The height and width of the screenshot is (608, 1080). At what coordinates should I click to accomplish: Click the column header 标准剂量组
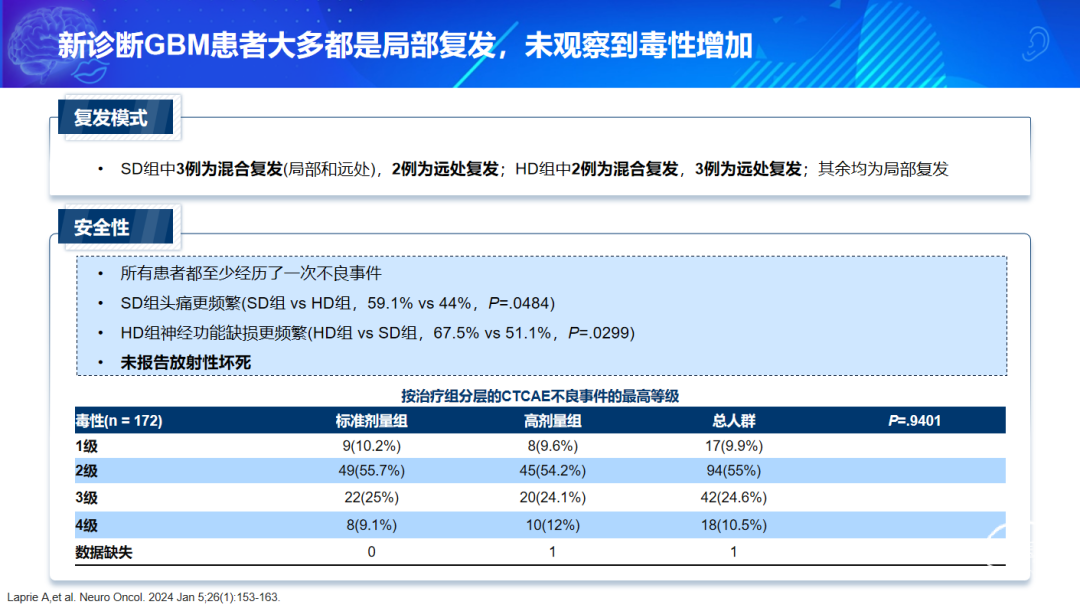(x=371, y=421)
